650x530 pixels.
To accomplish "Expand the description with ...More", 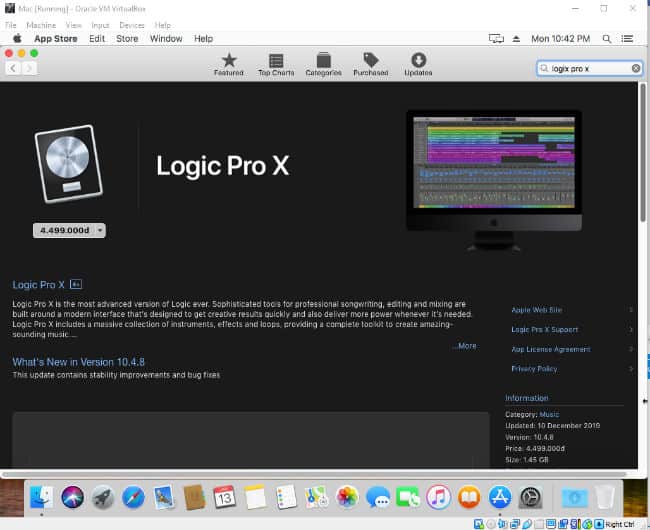I will (x=465, y=346).
